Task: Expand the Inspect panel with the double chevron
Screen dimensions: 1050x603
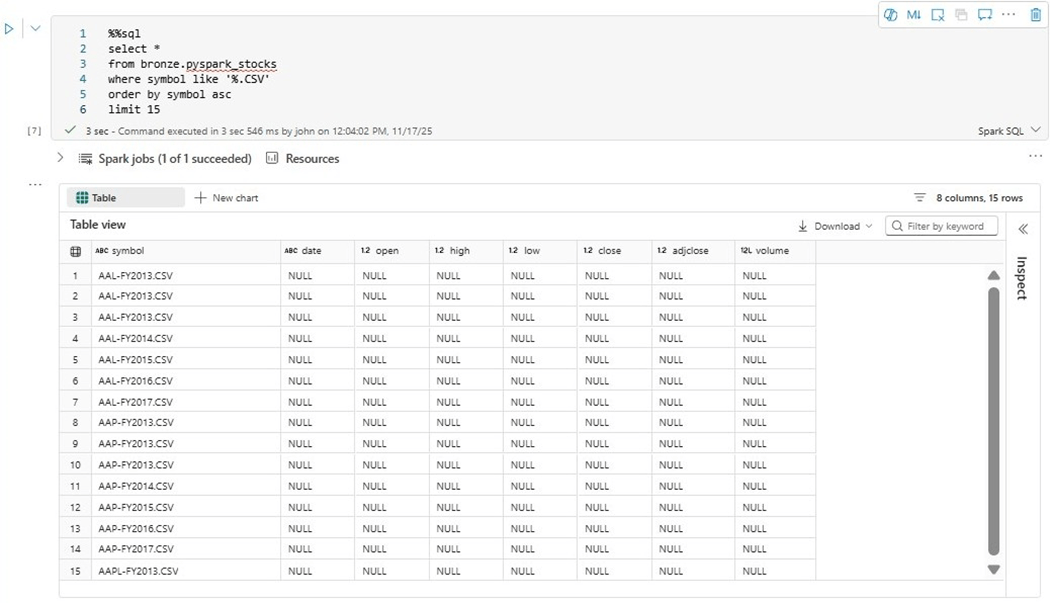Action: (x=1023, y=229)
